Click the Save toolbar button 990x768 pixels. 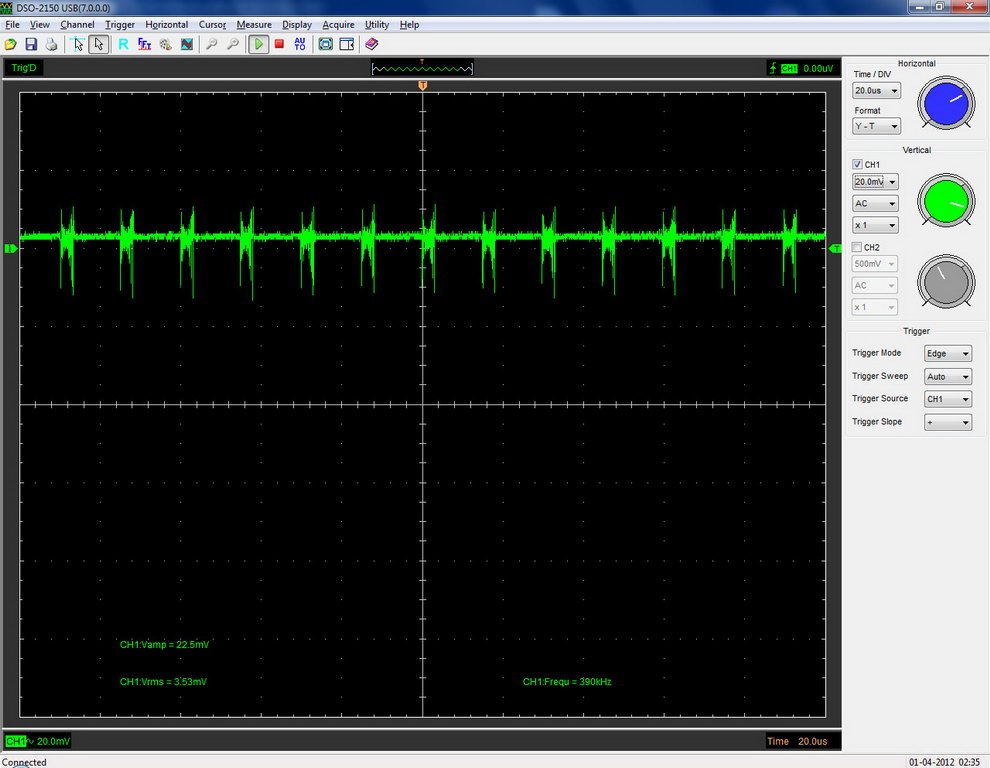coord(32,44)
